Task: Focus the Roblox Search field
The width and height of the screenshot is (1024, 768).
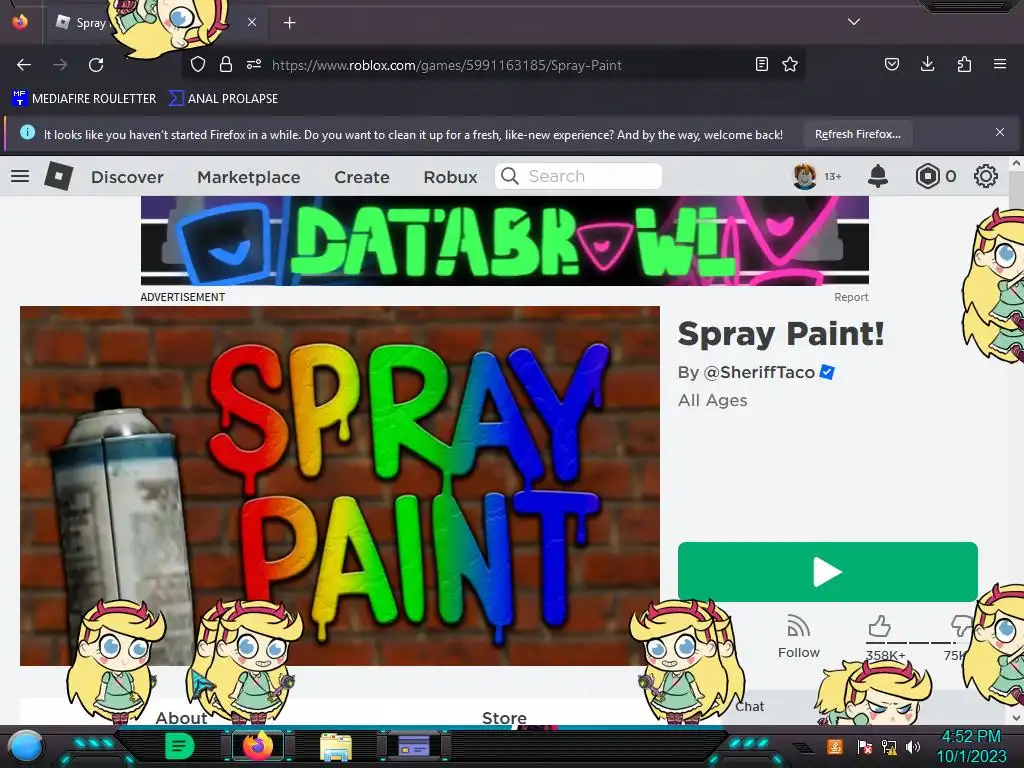Action: (x=579, y=176)
